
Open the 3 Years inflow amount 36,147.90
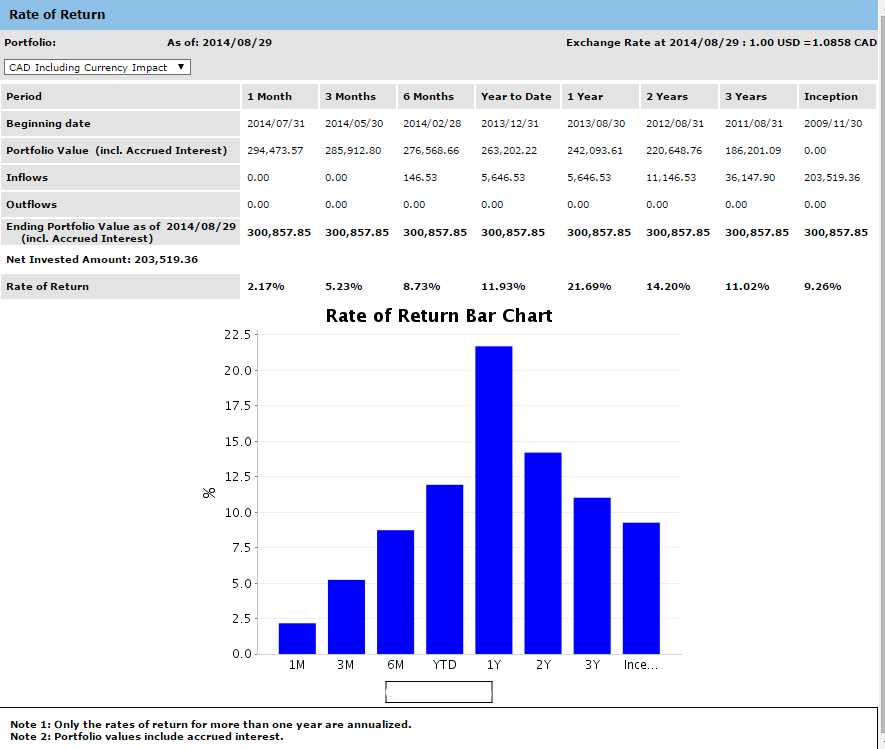[750, 178]
